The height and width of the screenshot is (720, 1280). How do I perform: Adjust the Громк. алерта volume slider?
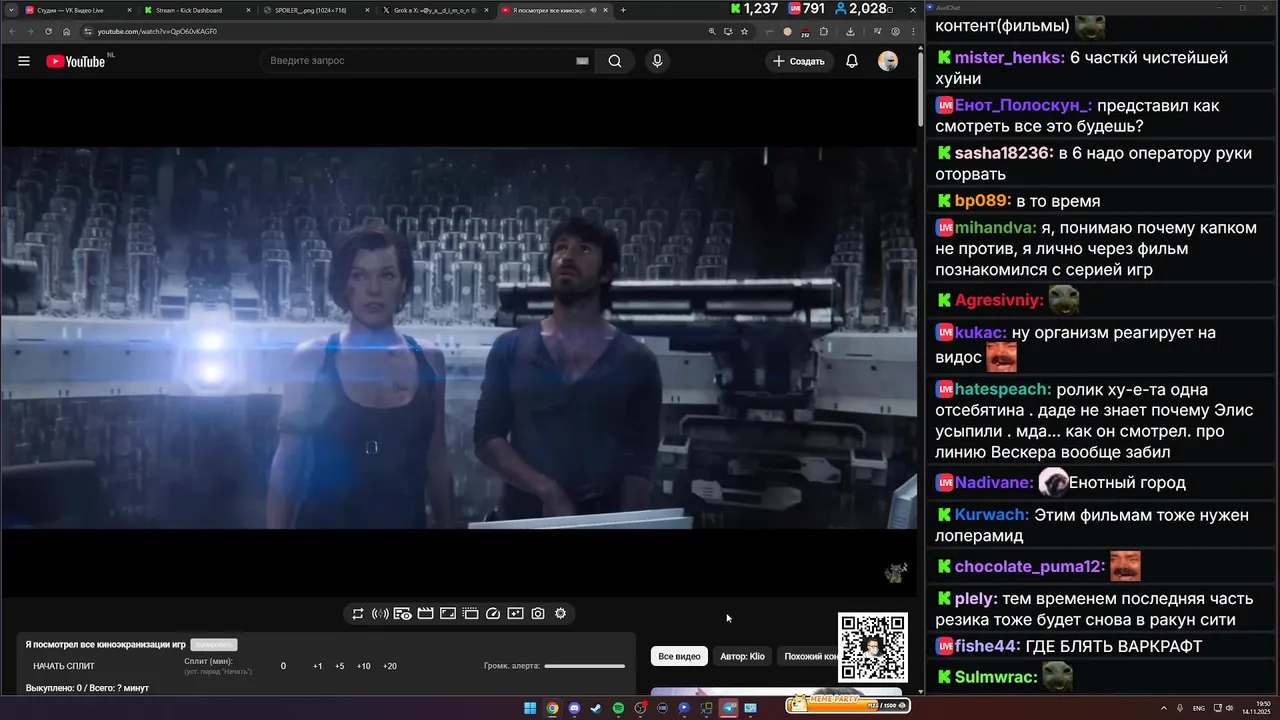pos(585,666)
